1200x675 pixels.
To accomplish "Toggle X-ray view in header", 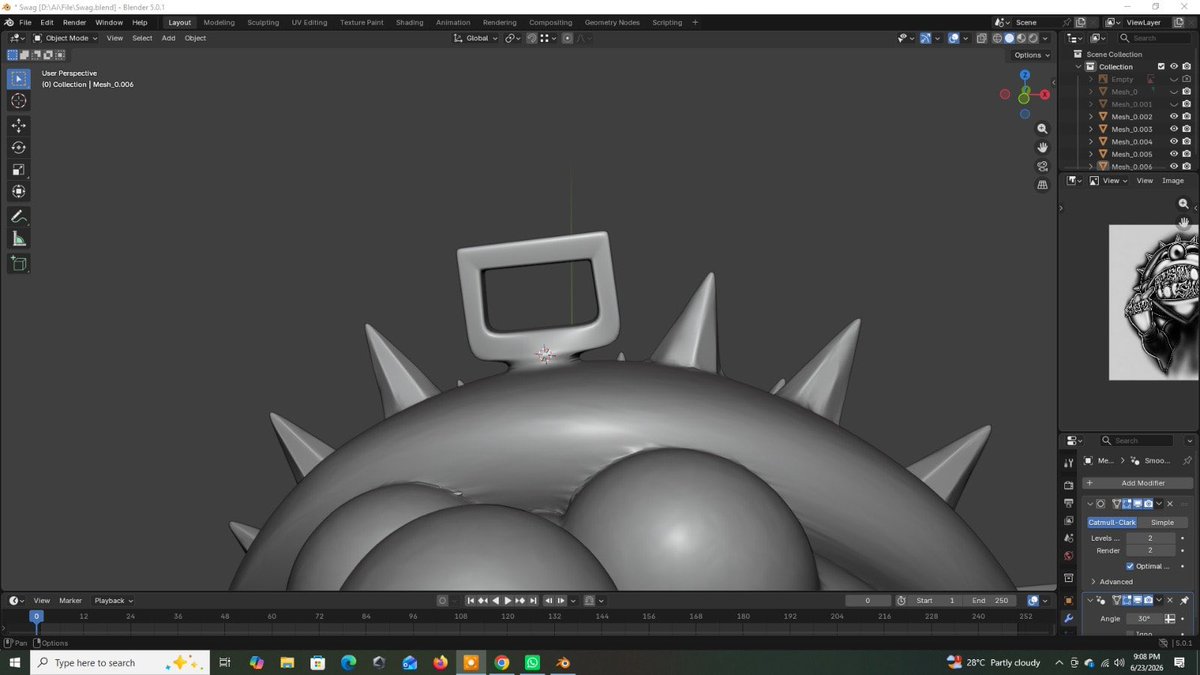I will pos(981,38).
